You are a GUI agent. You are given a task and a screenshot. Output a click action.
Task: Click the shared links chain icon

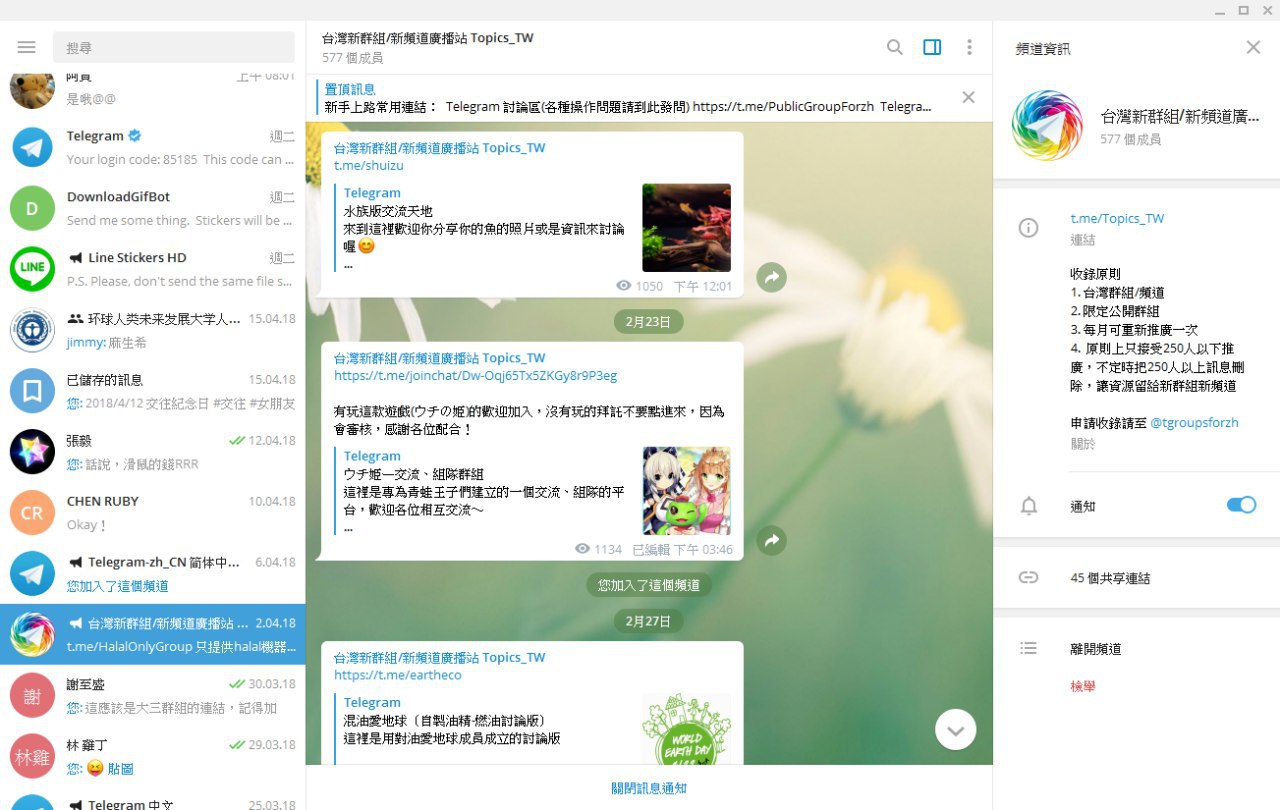tap(1028, 578)
